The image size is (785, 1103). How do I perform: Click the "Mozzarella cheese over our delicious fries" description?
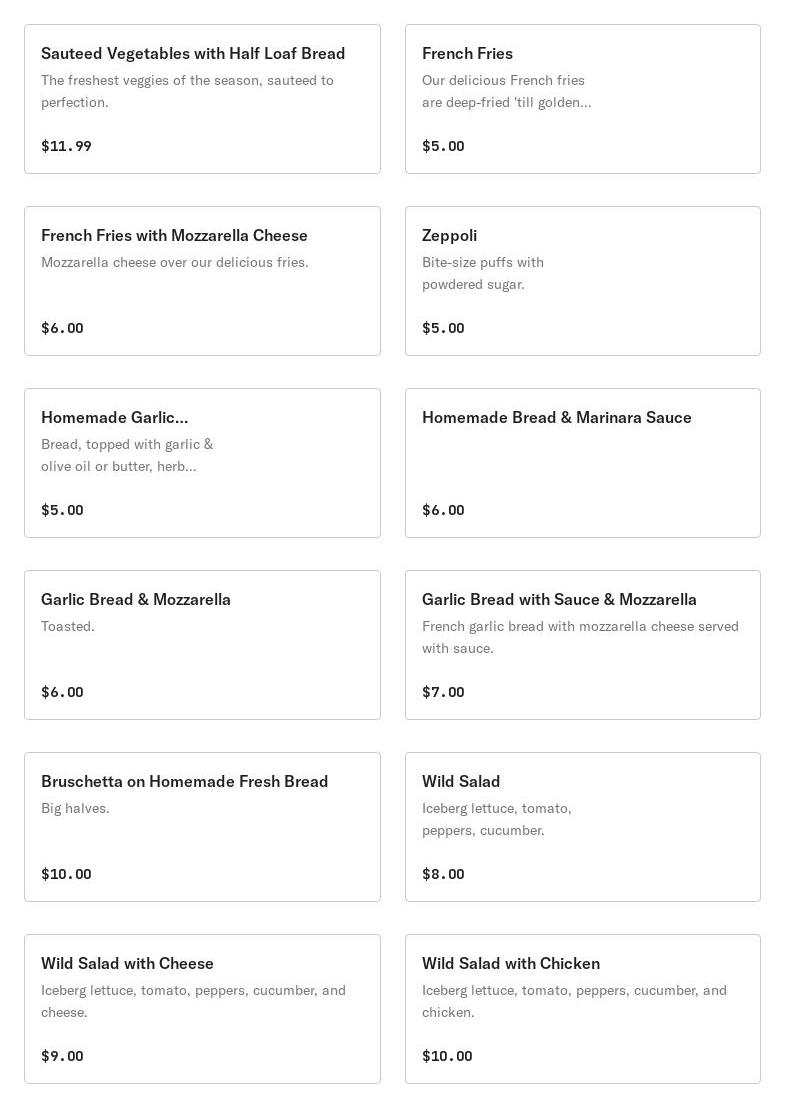(175, 263)
